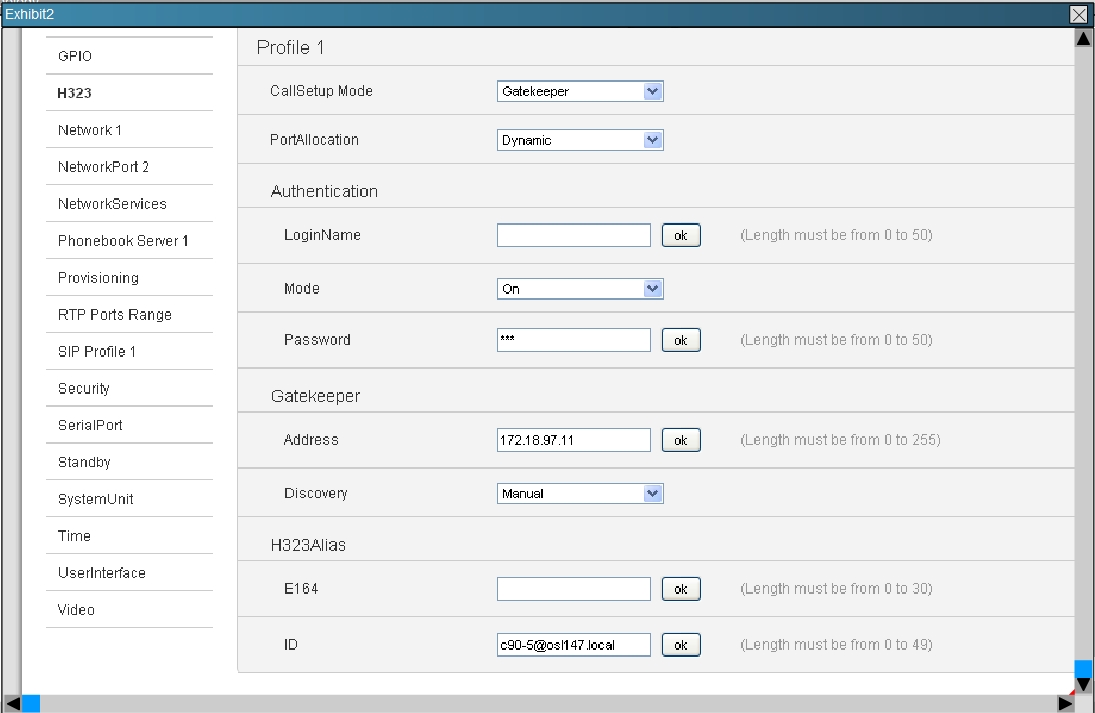Click the blue horizontal scrollbar thumb
1095x713 pixels.
31,704
